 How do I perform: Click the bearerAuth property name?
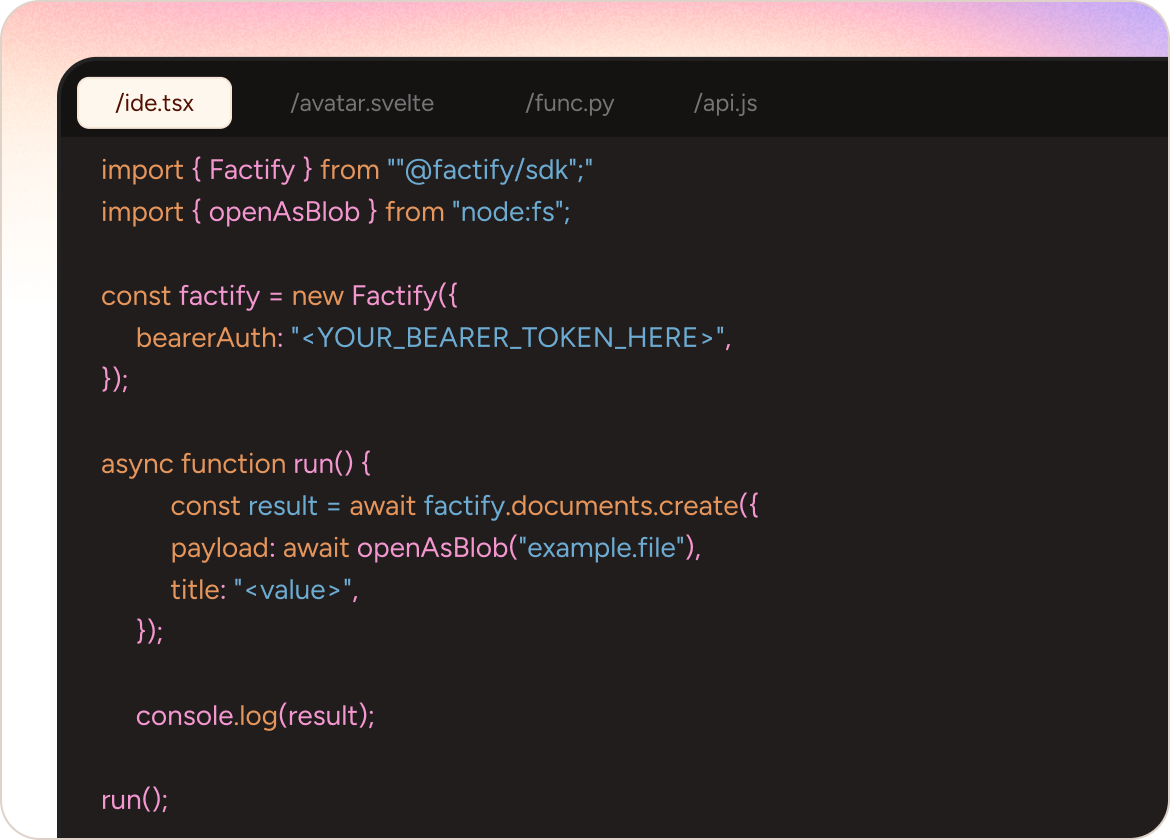point(206,338)
